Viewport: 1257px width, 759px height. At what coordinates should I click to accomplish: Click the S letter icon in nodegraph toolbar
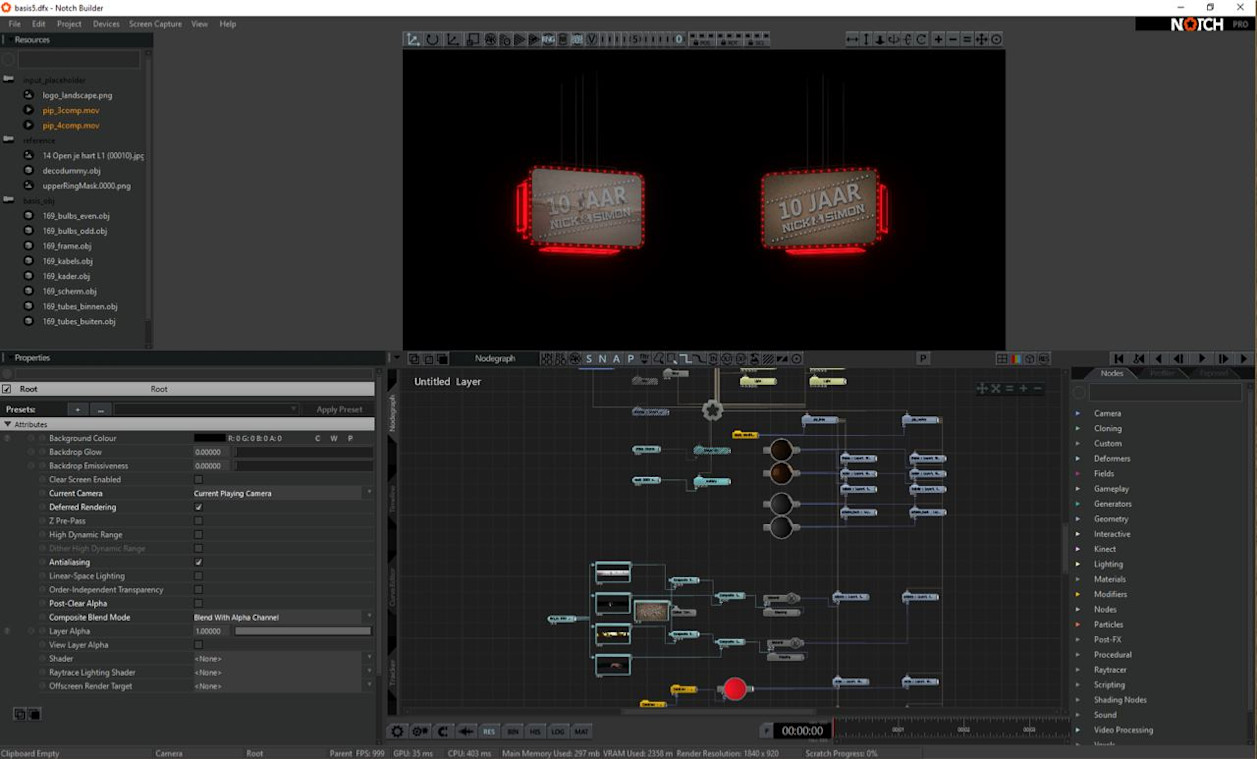point(589,359)
